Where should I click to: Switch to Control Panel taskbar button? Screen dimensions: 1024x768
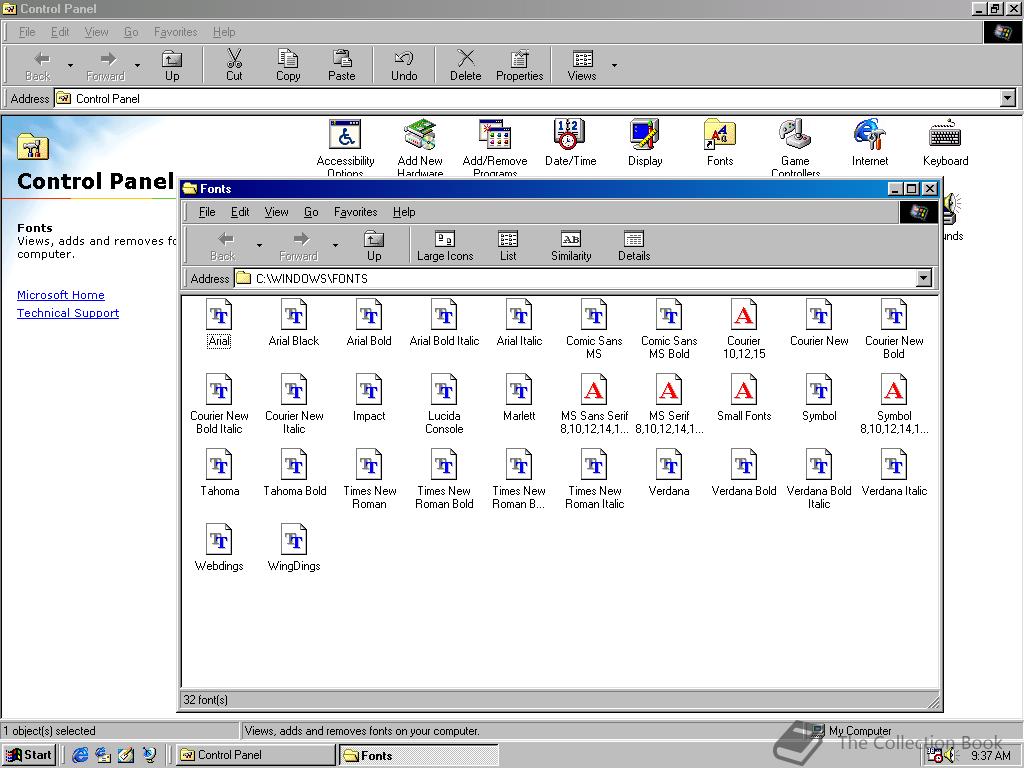point(255,755)
